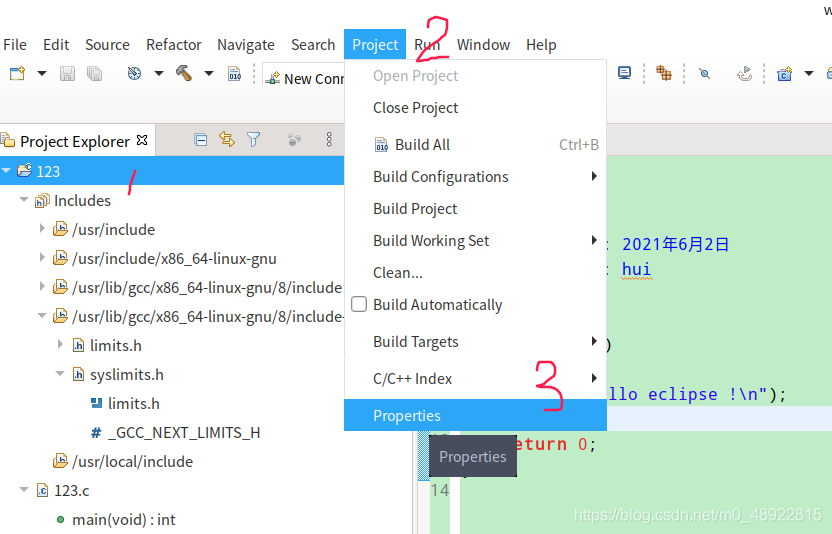Click the New wizard toolbar icon
Image resolution: width=832 pixels, height=534 pixels.
tap(17, 73)
